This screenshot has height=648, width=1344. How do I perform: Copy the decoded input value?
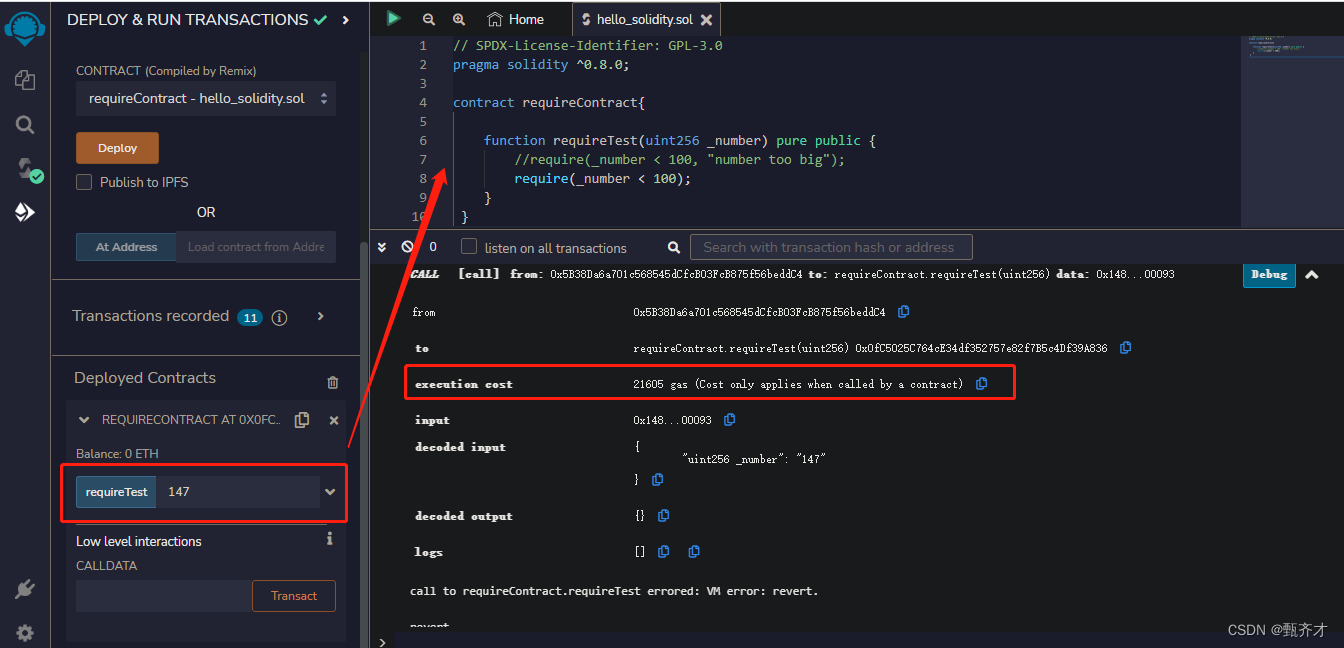tap(657, 480)
